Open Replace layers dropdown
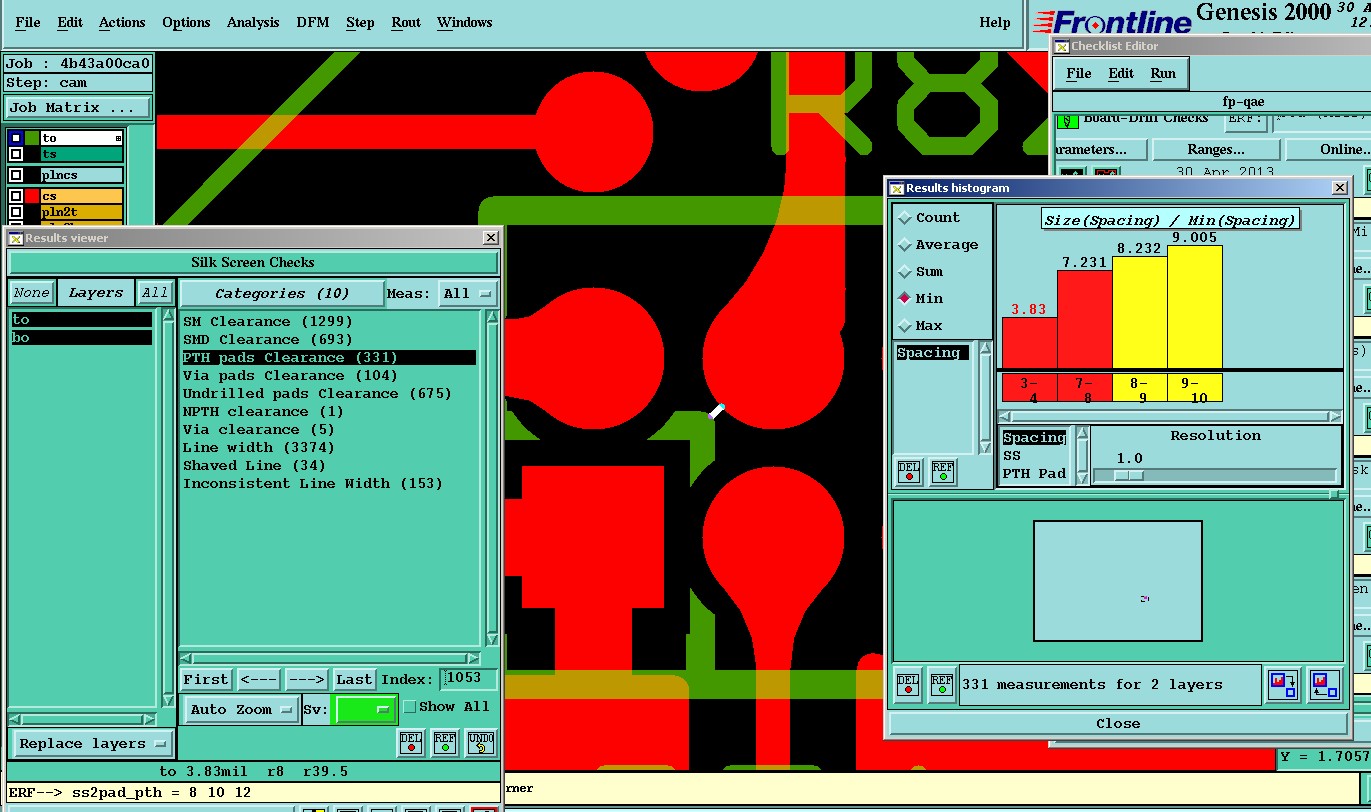Screen dimensions: 1371x812 (x=91, y=743)
